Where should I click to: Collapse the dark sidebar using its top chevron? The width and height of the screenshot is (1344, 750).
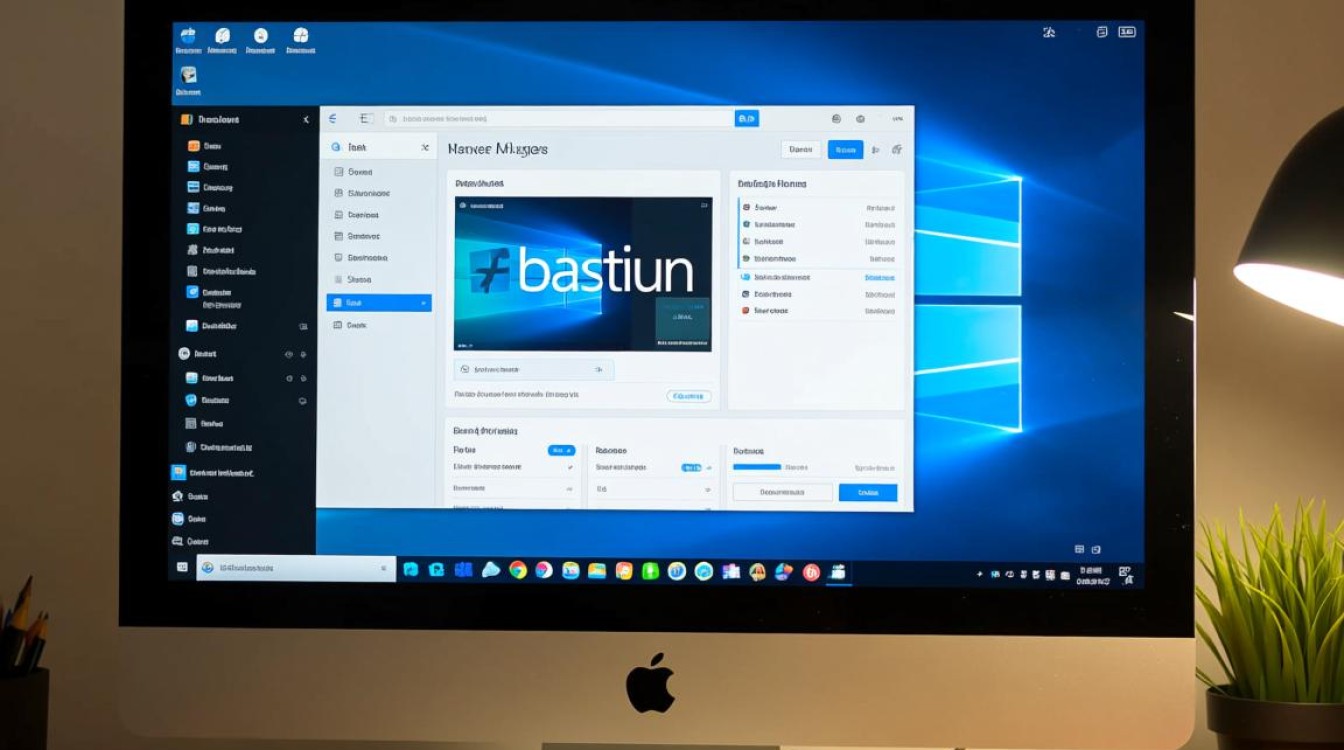[x=306, y=120]
